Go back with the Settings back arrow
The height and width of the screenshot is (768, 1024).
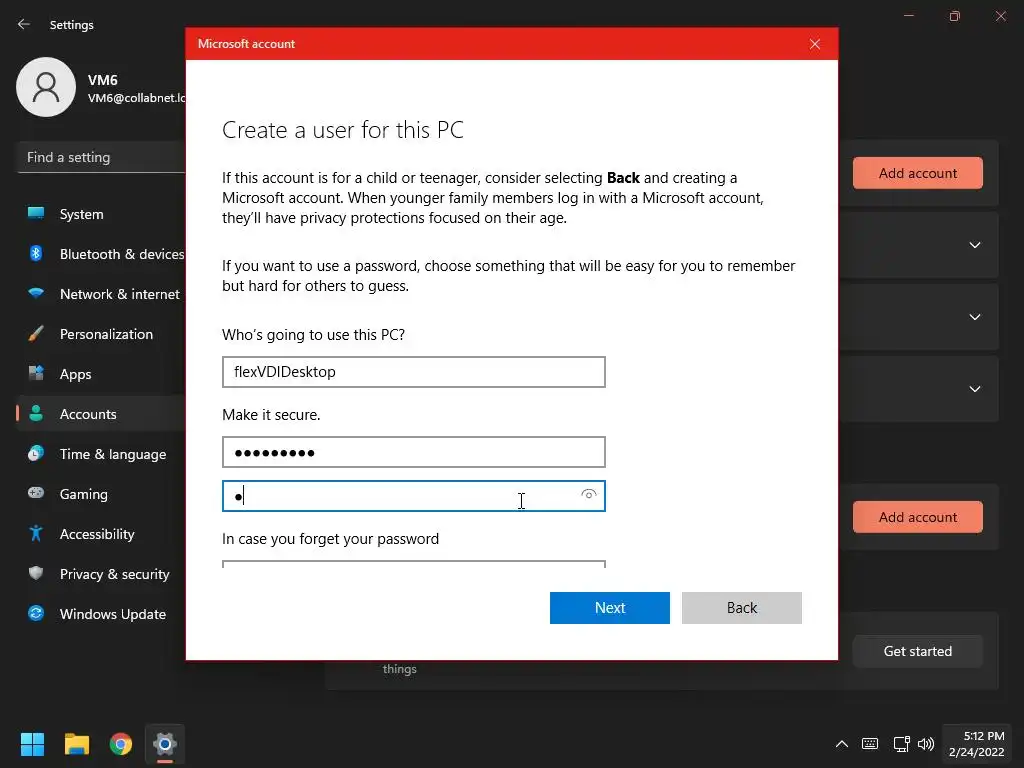tap(24, 24)
